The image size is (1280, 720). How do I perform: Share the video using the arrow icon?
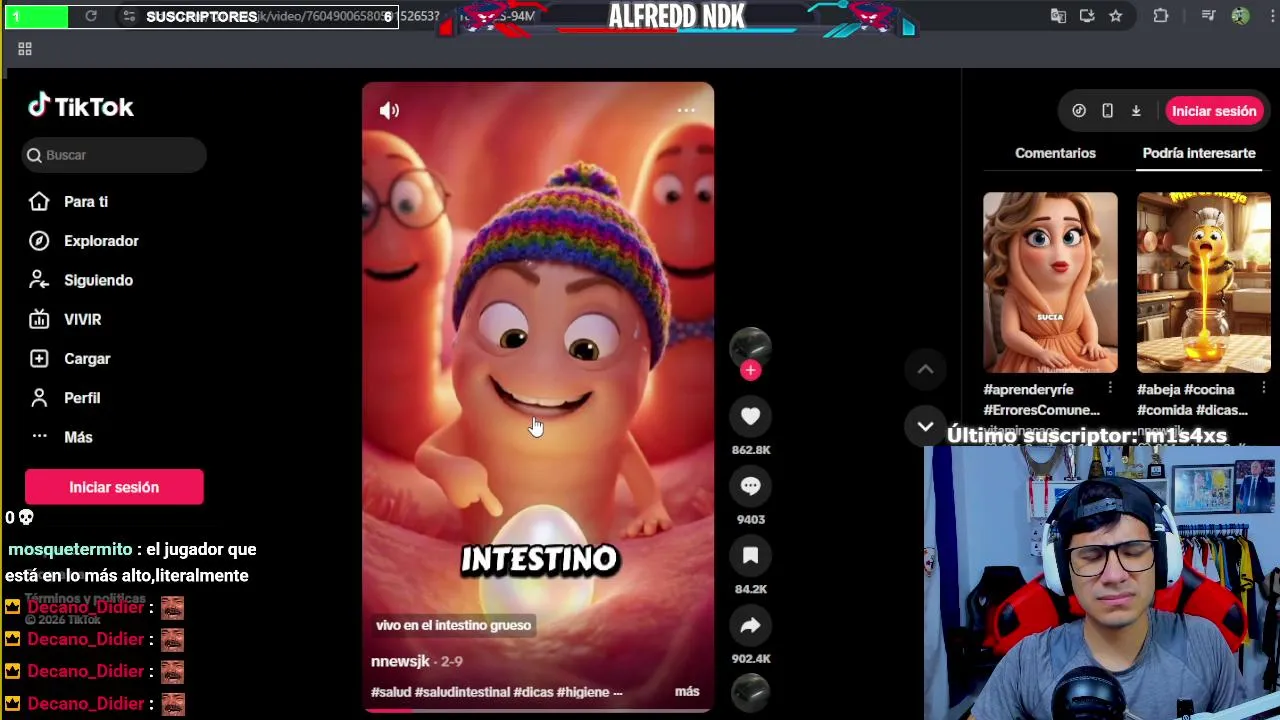pos(750,626)
